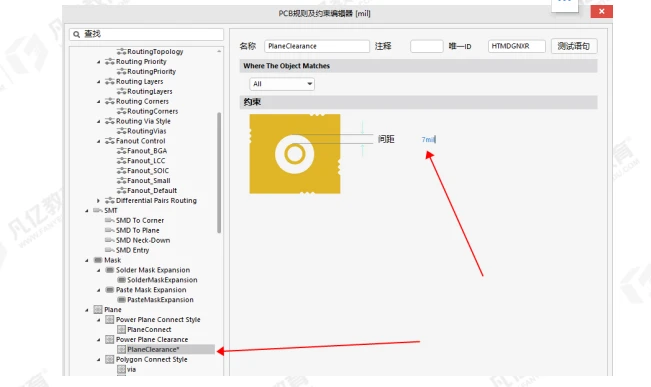
Task: Click the SMD To Corner icon
Action: (110, 220)
